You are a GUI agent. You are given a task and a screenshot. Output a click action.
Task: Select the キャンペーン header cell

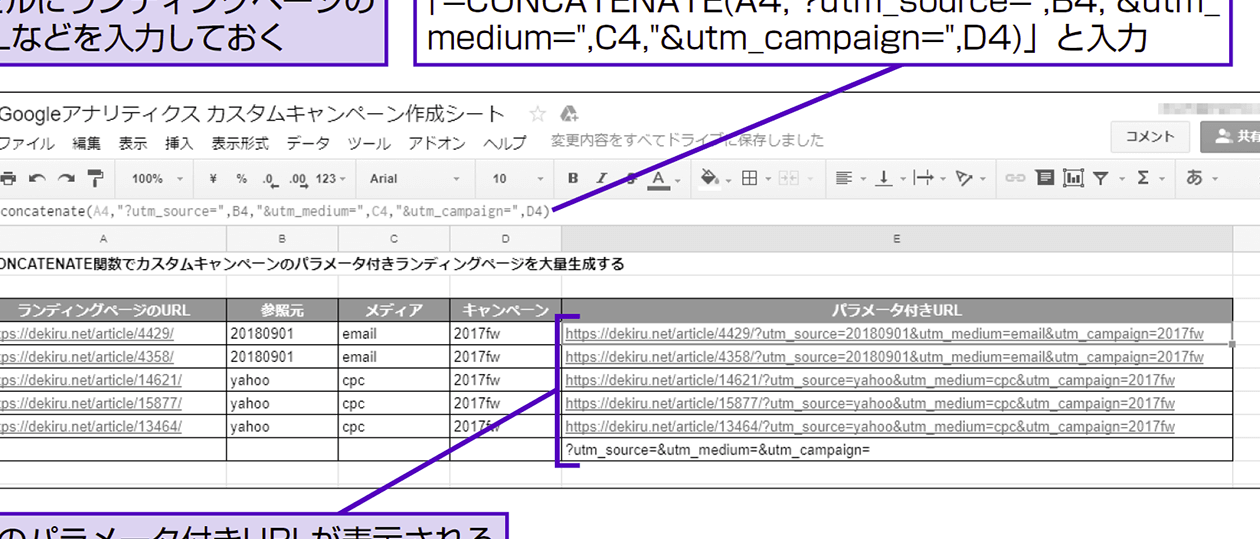[x=506, y=310]
